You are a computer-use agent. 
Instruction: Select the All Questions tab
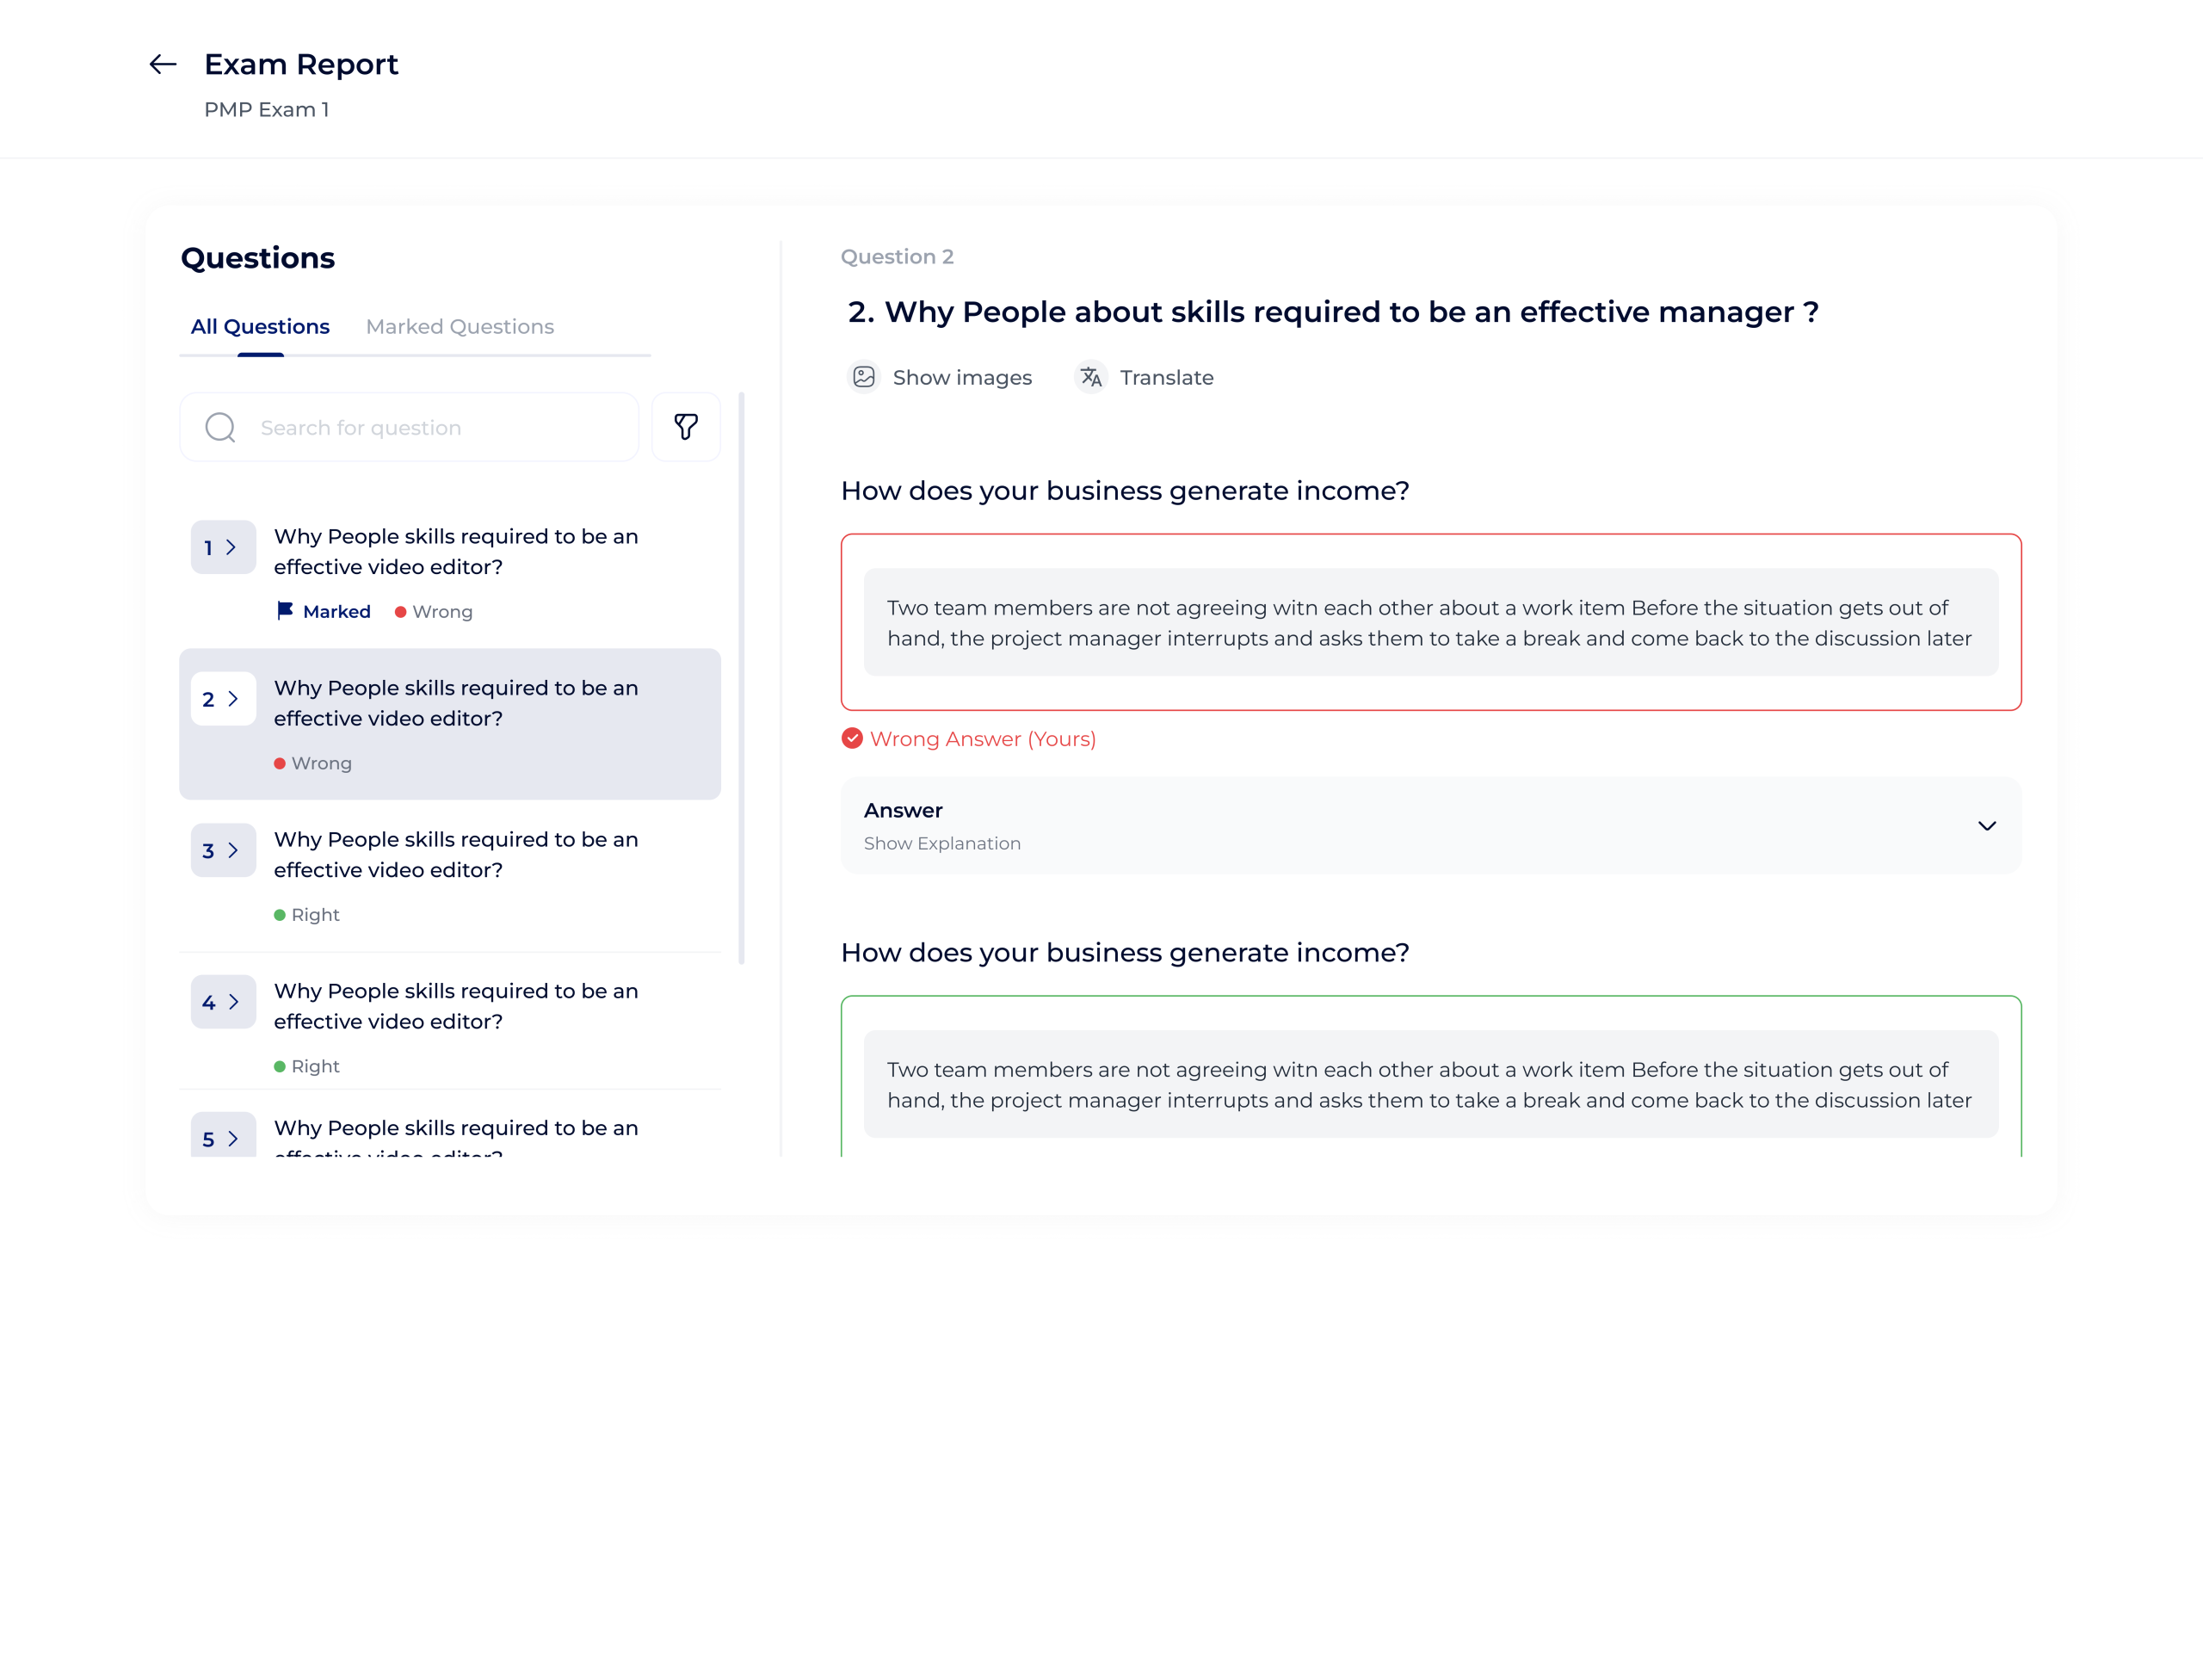(x=260, y=327)
